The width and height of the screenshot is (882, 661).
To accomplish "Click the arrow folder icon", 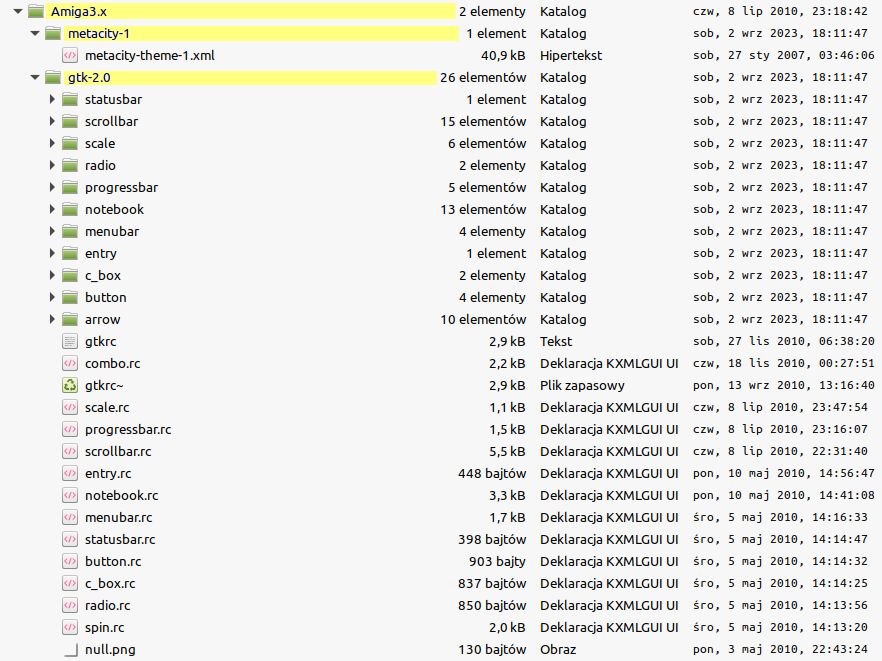I will coord(70,319).
